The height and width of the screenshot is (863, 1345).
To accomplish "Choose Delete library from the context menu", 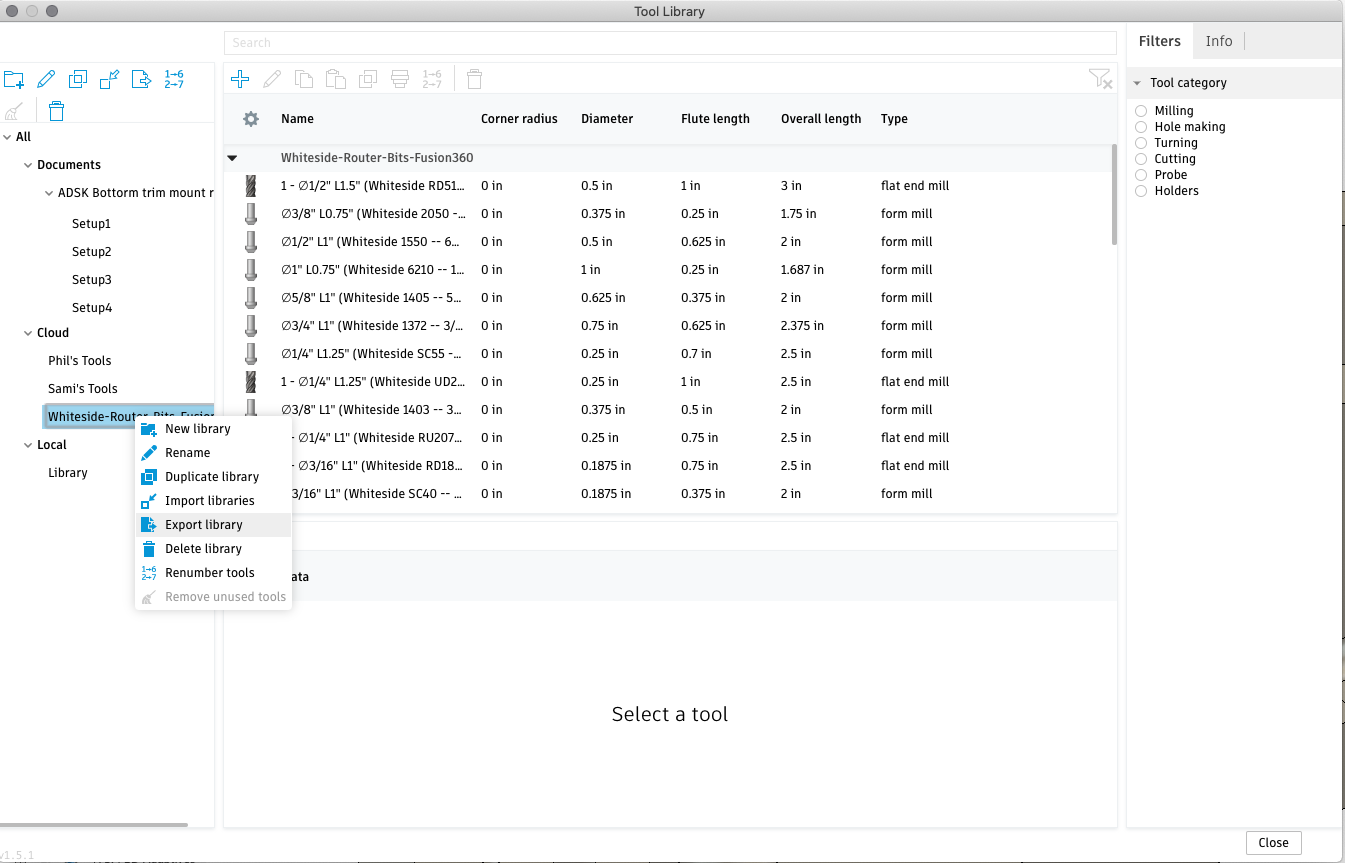I will click(x=213, y=549).
